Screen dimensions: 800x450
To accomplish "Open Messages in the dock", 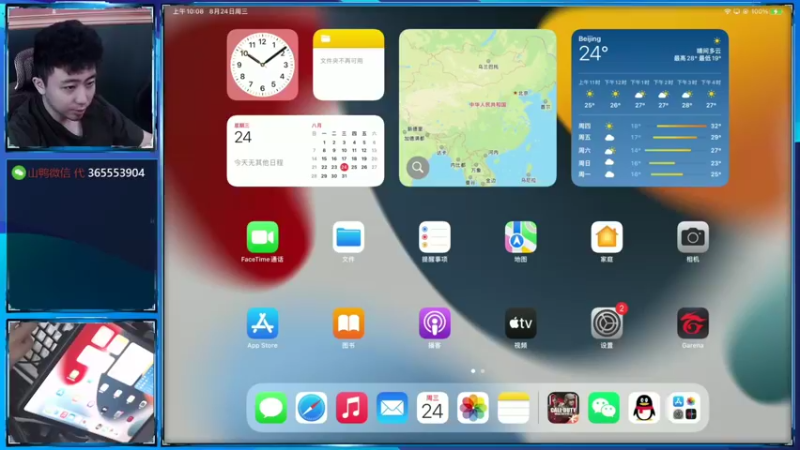I will pyautogui.click(x=270, y=408).
